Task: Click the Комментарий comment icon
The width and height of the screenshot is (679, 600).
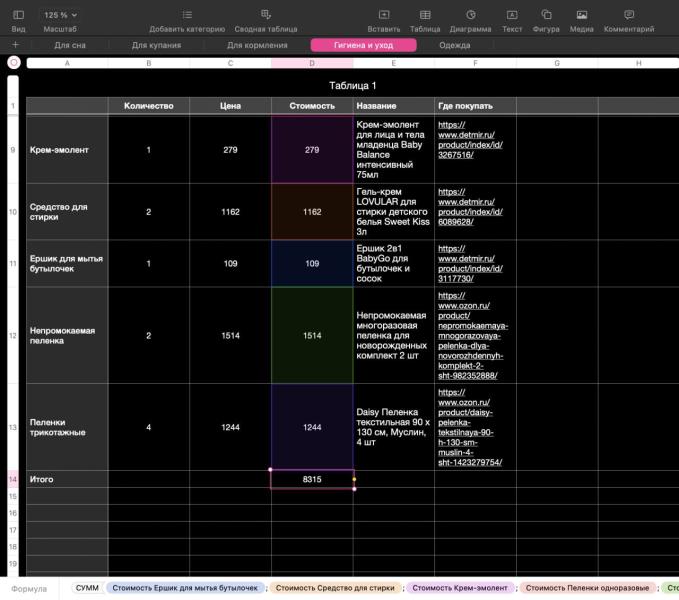Action: (x=629, y=15)
